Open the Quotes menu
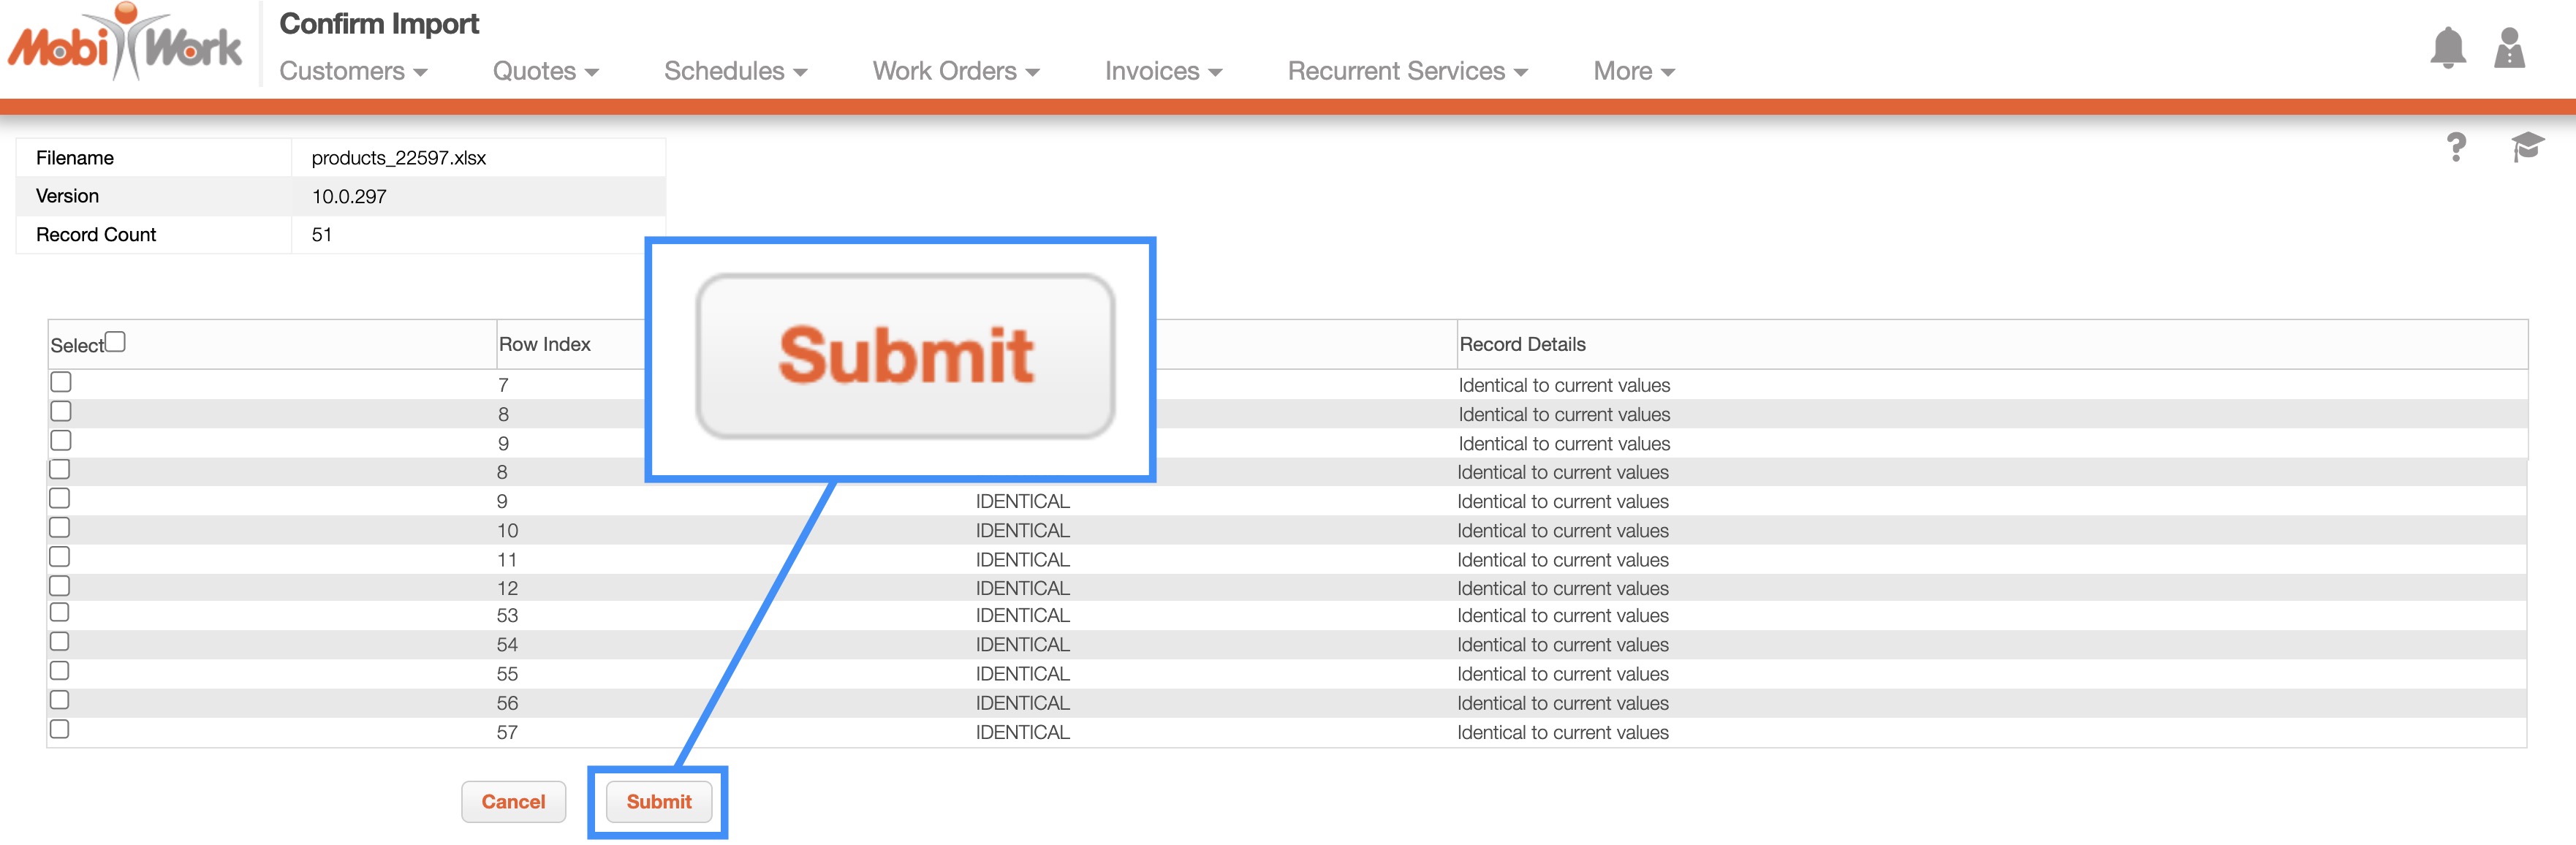This screenshot has height=845, width=2576. pos(545,71)
